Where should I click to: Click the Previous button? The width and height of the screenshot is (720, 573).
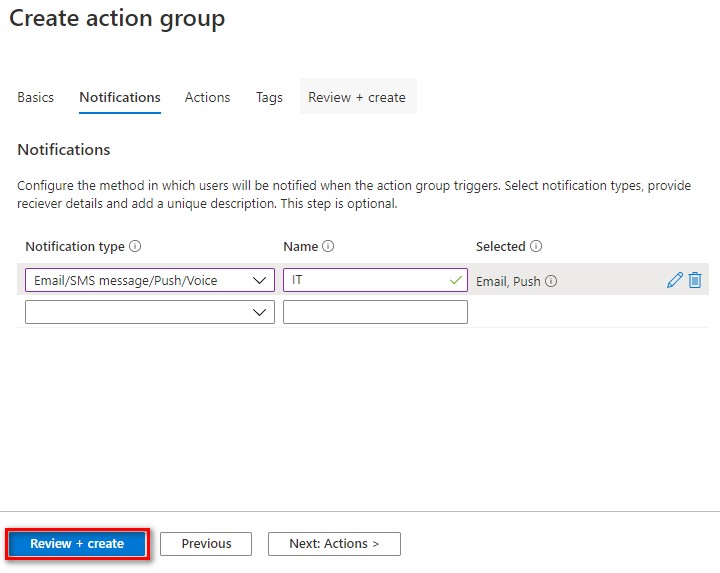[207, 544]
